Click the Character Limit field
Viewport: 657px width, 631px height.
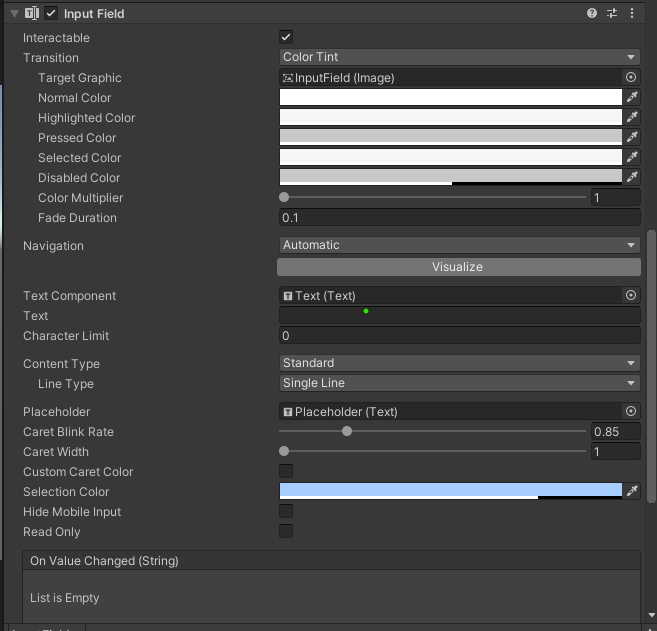[460, 336]
